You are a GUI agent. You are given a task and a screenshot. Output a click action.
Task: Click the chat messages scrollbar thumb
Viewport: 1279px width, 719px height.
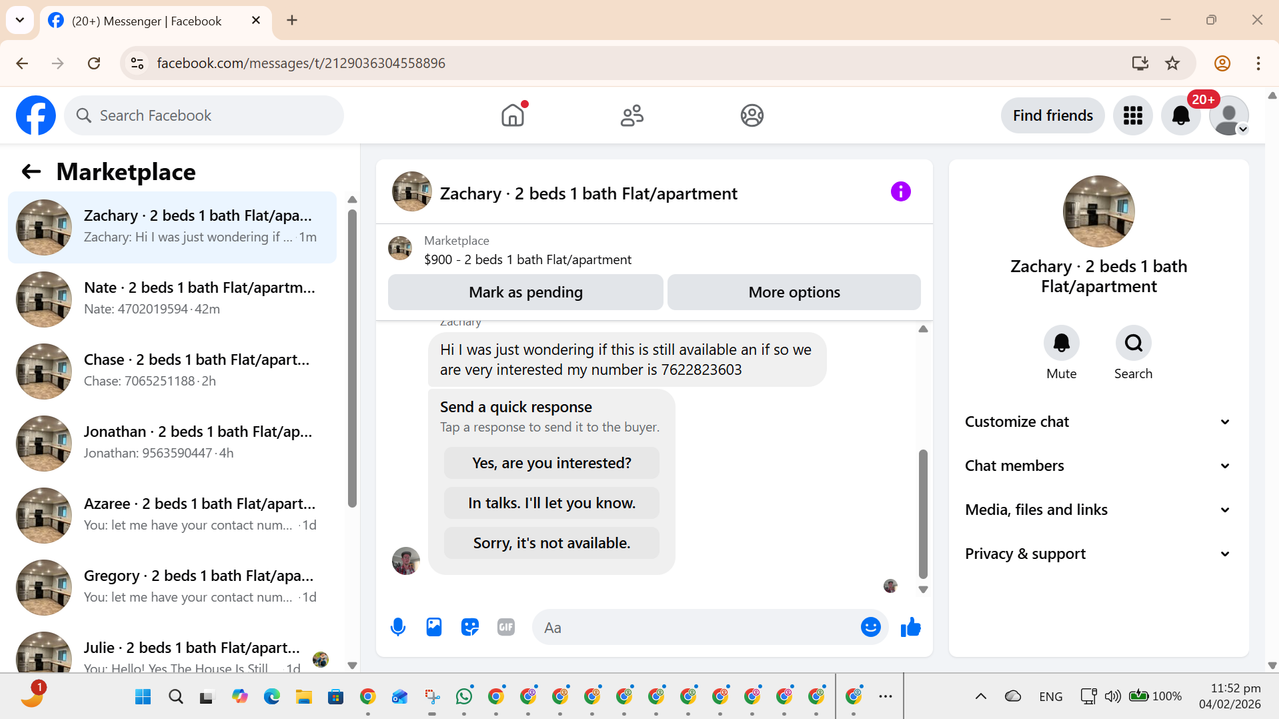click(x=923, y=514)
